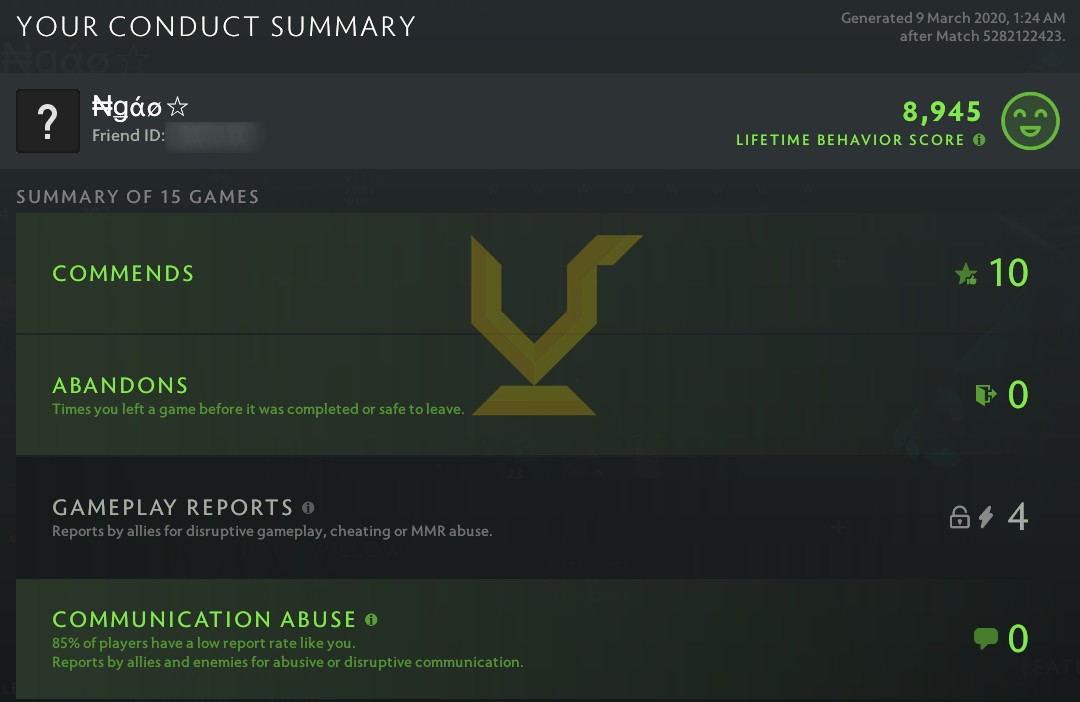
Task: Click the Communication Abuse heading text
Action: pos(204,620)
